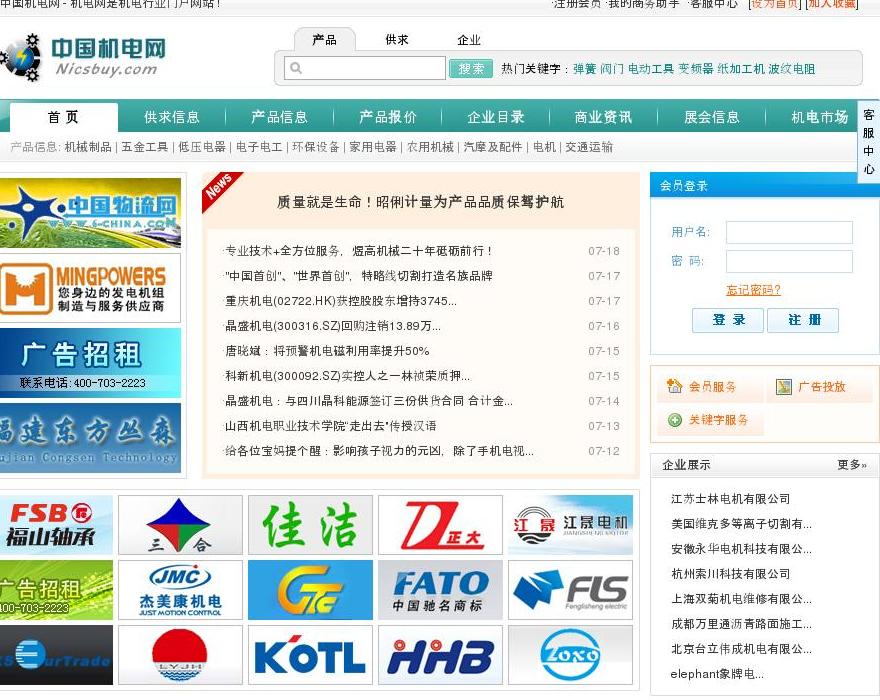Open the green 广告招租 banner
The width and height of the screenshot is (880, 700).
coord(56,590)
